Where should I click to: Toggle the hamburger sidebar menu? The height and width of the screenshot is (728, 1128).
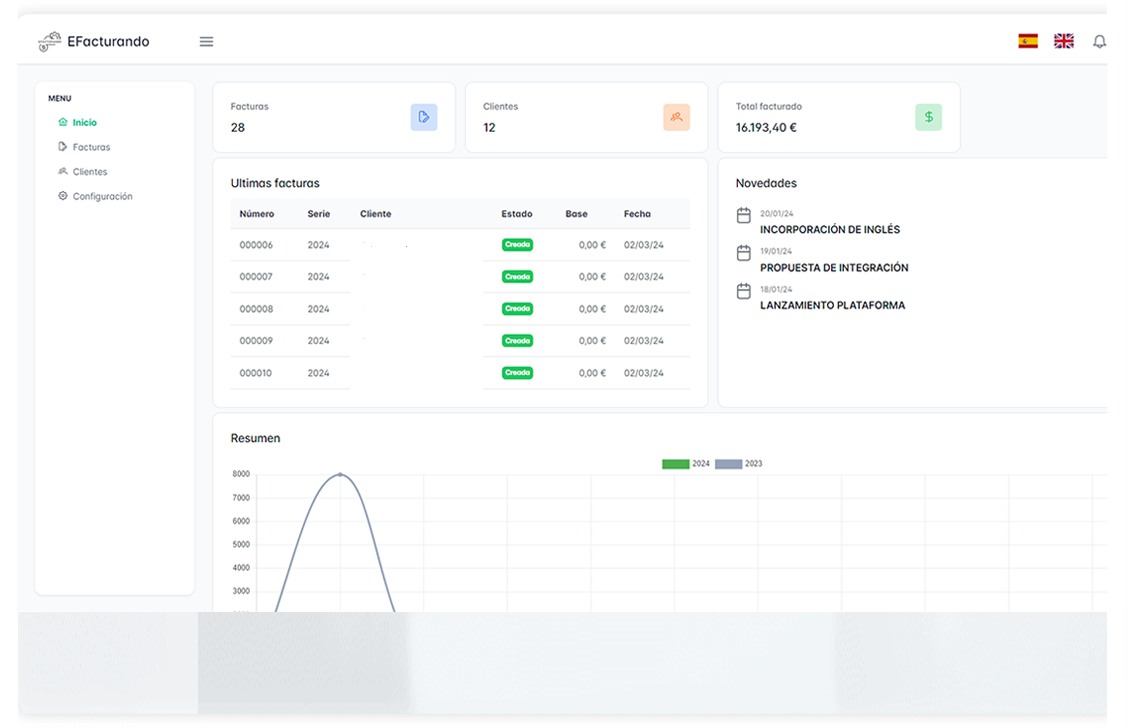tap(206, 42)
